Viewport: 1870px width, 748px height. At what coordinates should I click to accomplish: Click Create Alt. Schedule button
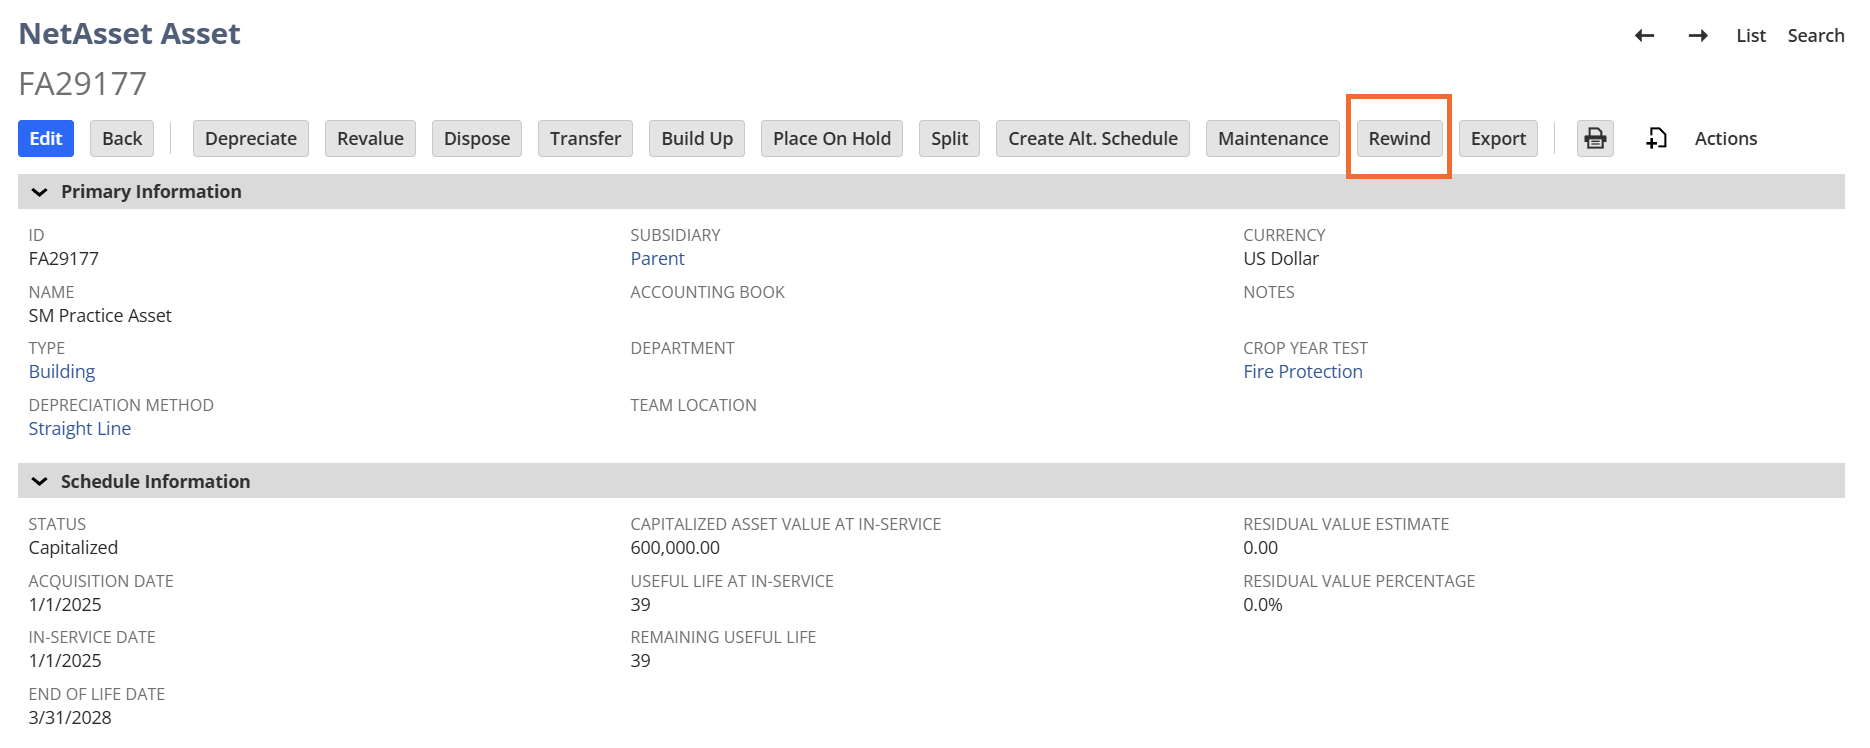[x=1092, y=138]
